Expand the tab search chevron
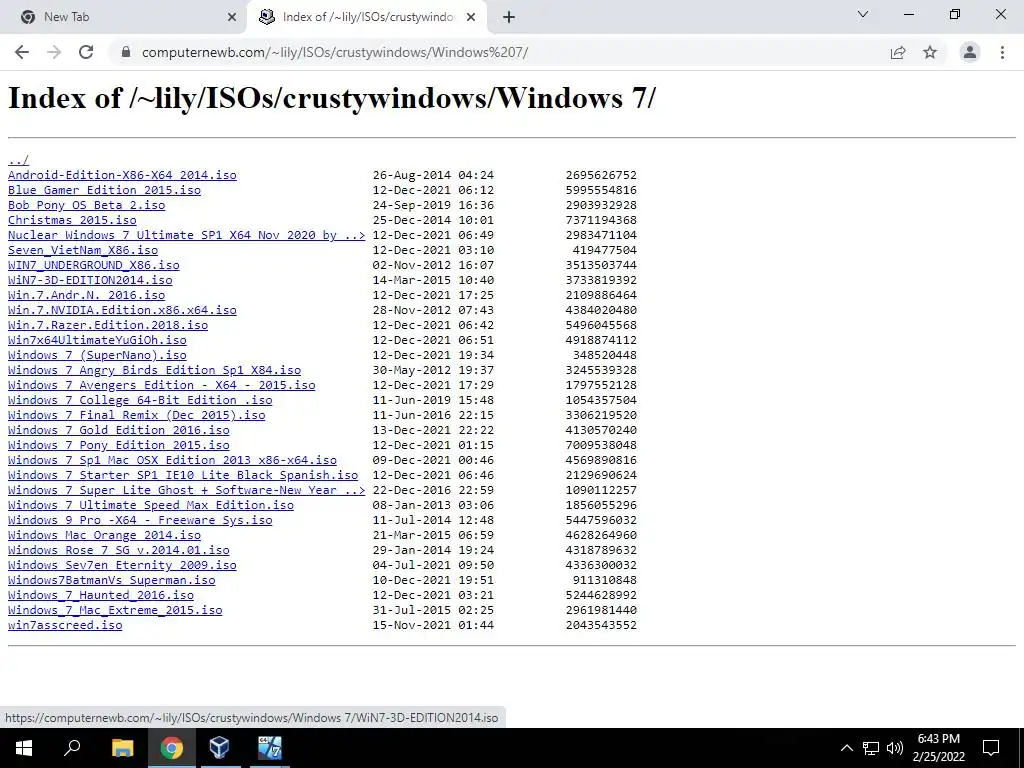The width and height of the screenshot is (1024, 768). click(863, 14)
